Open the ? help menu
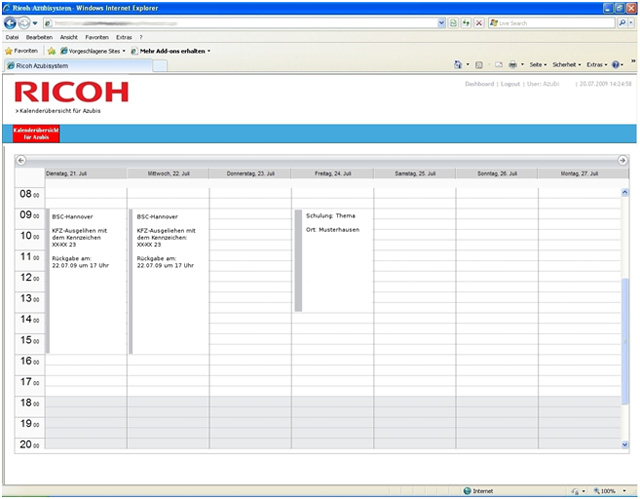640x499 pixels. tap(141, 37)
